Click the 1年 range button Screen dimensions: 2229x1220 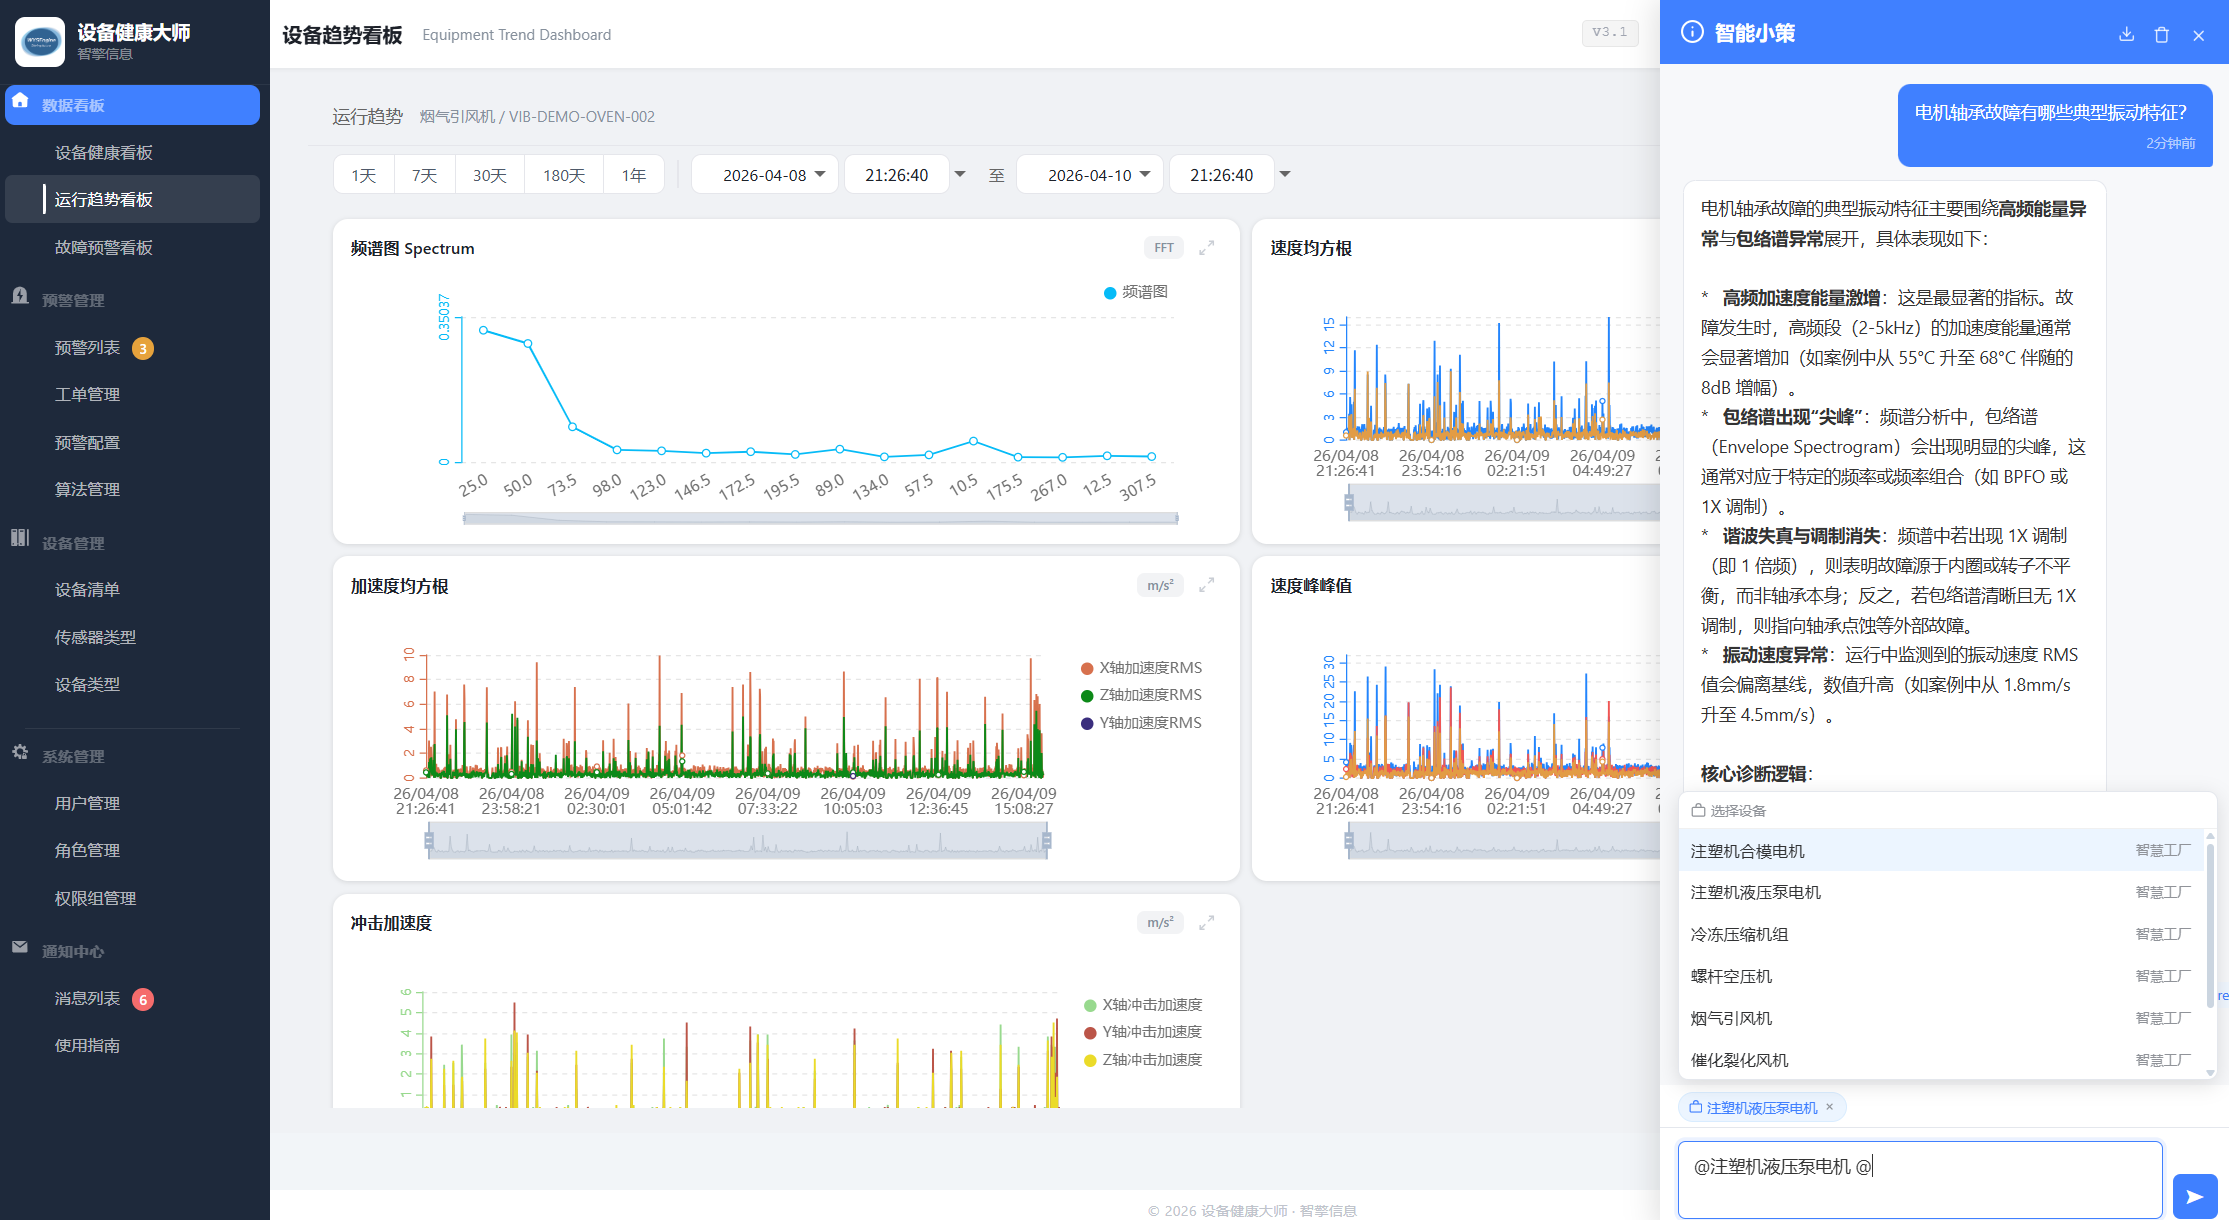click(x=633, y=175)
